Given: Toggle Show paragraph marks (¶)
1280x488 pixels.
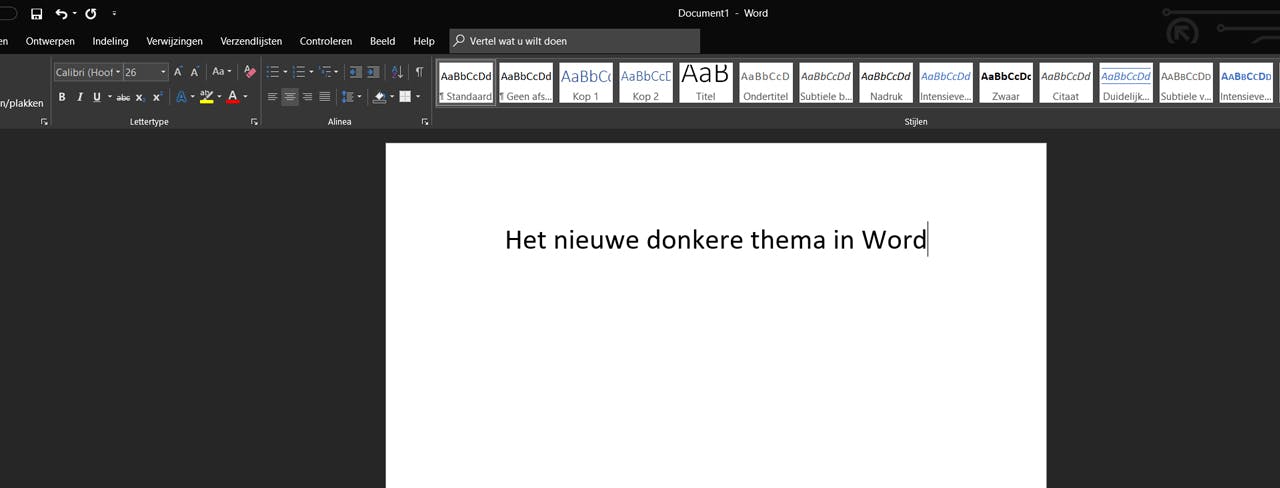Looking at the screenshot, I should pos(419,72).
